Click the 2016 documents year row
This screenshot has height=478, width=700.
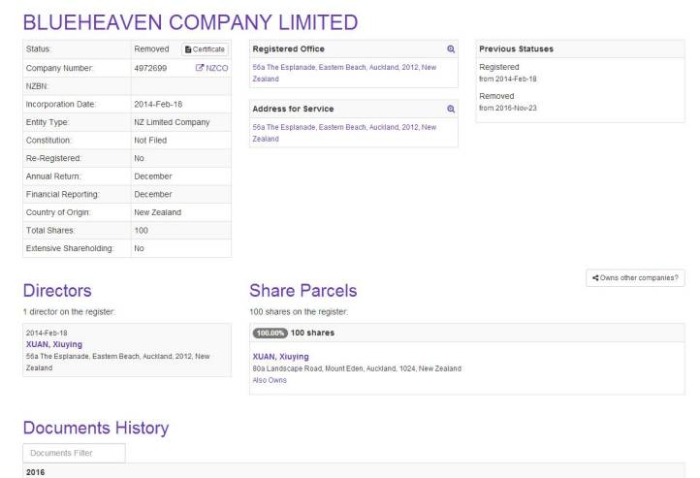[x=353, y=472]
